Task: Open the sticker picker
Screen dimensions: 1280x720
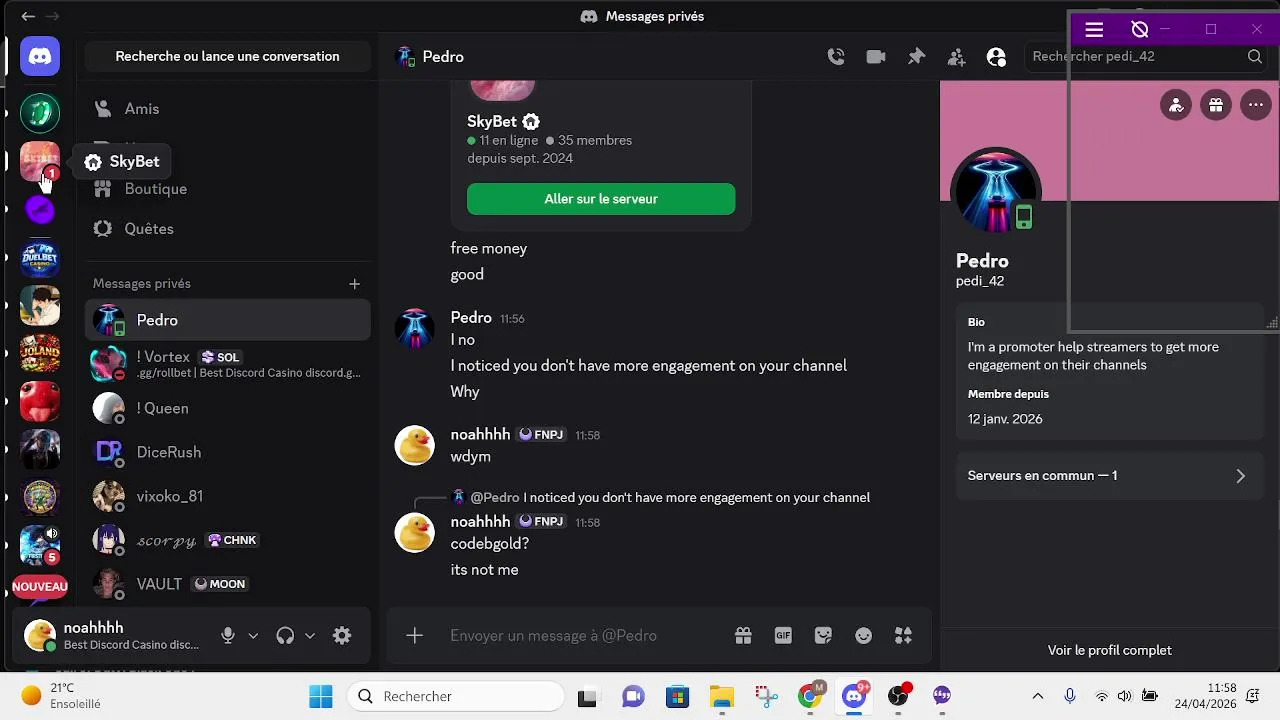Action: pos(823,636)
